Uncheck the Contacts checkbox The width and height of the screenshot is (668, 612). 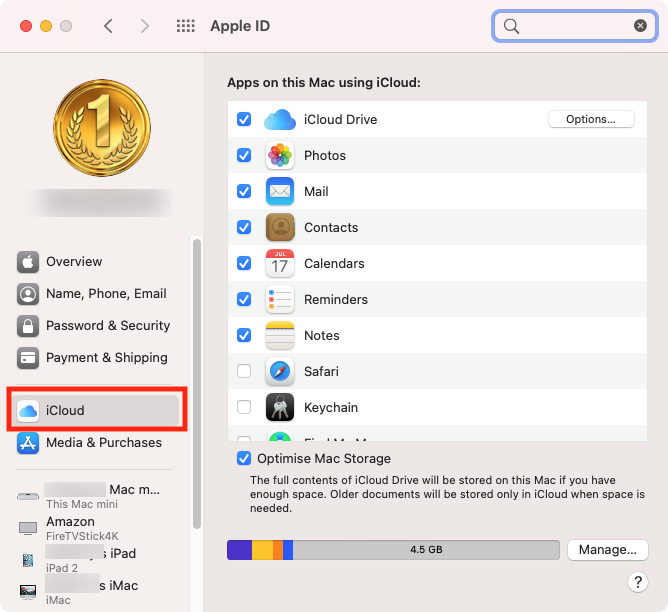tap(244, 227)
